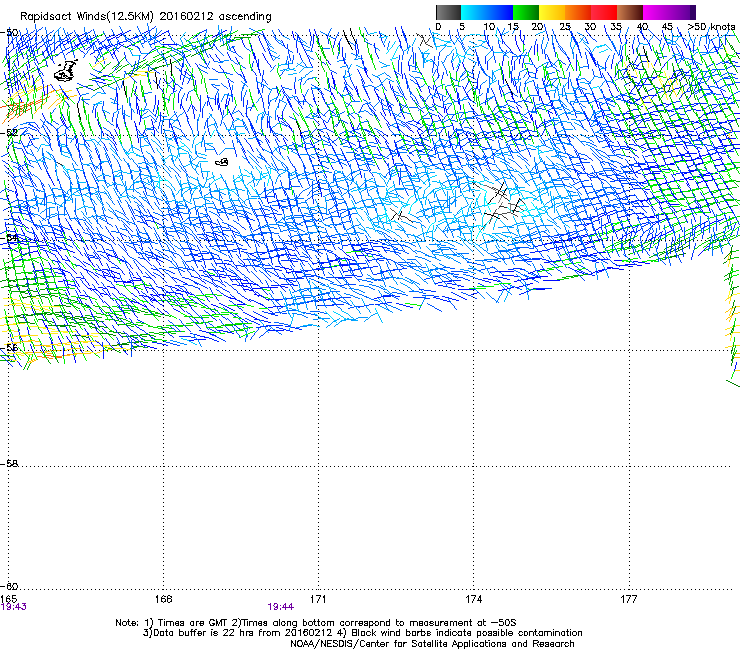Click the 165 longitude axis label

pyautogui.click(x=8, y=599)
